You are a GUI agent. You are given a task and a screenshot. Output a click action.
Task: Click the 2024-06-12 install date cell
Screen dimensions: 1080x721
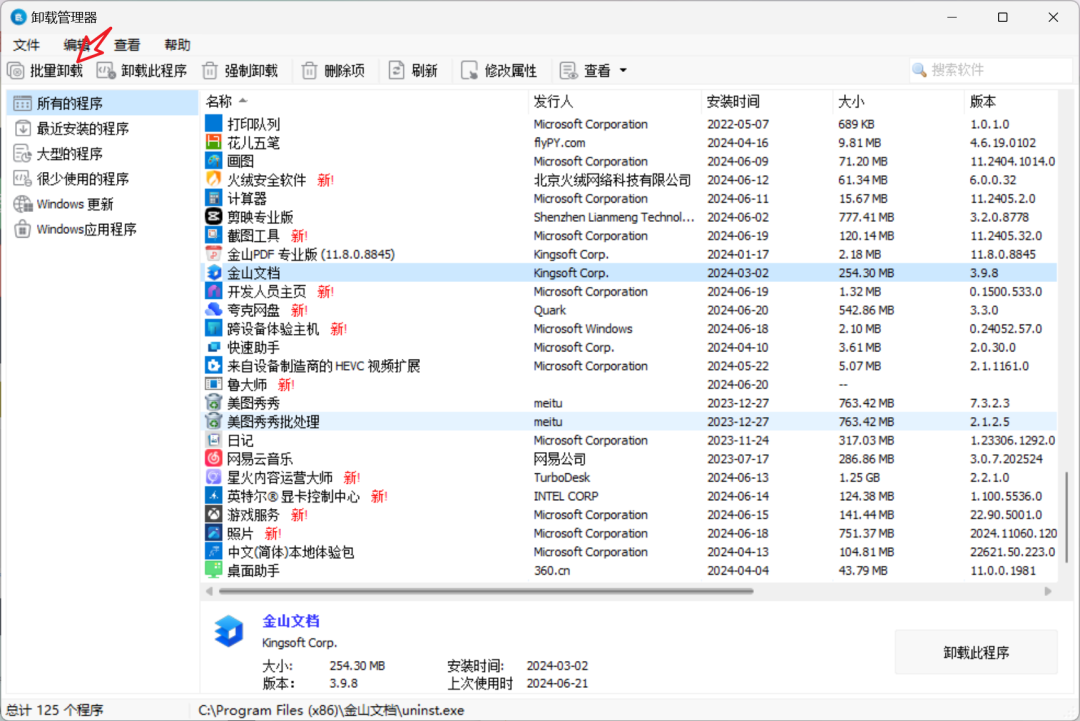pos(738,180)
